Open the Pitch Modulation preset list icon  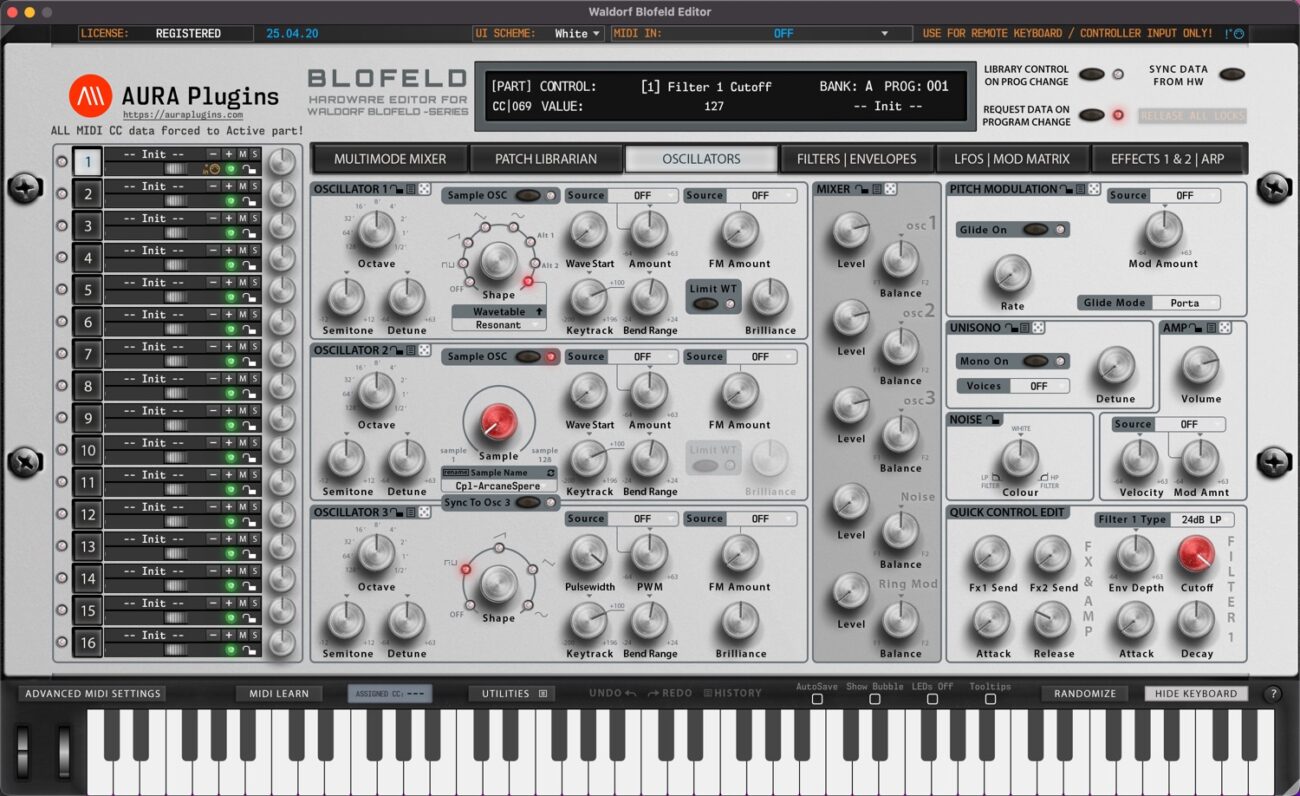coord(1080,189)
